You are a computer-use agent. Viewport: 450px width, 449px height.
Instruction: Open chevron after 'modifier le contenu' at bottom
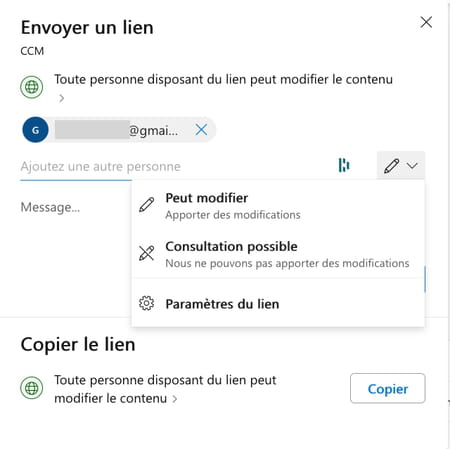point(175,399)
